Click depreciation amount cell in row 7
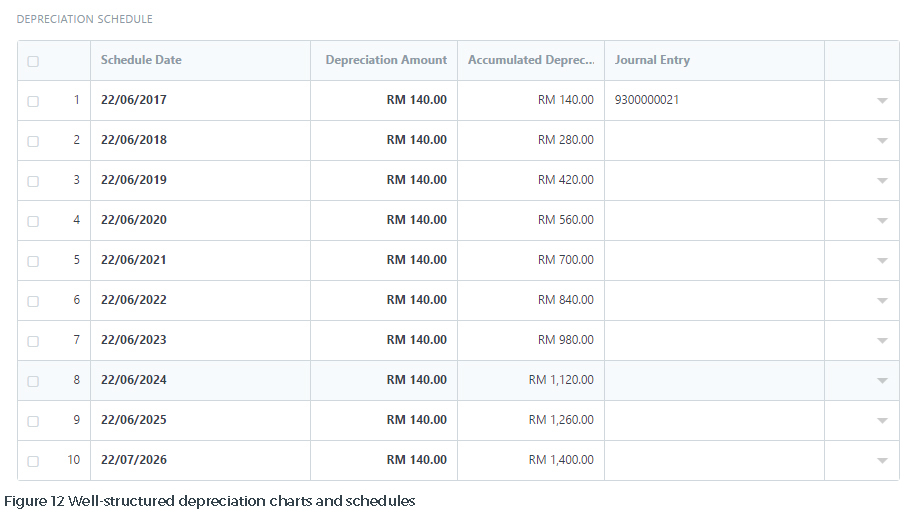The image size is (918, 518). [384, 340]
